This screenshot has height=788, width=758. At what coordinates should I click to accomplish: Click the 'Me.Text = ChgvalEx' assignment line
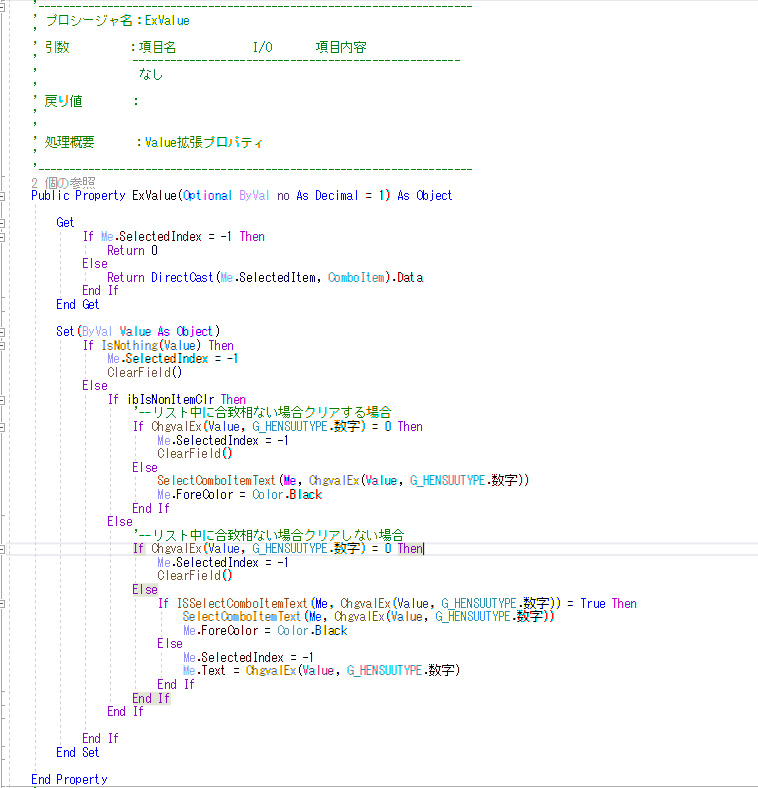coord(321,670)
